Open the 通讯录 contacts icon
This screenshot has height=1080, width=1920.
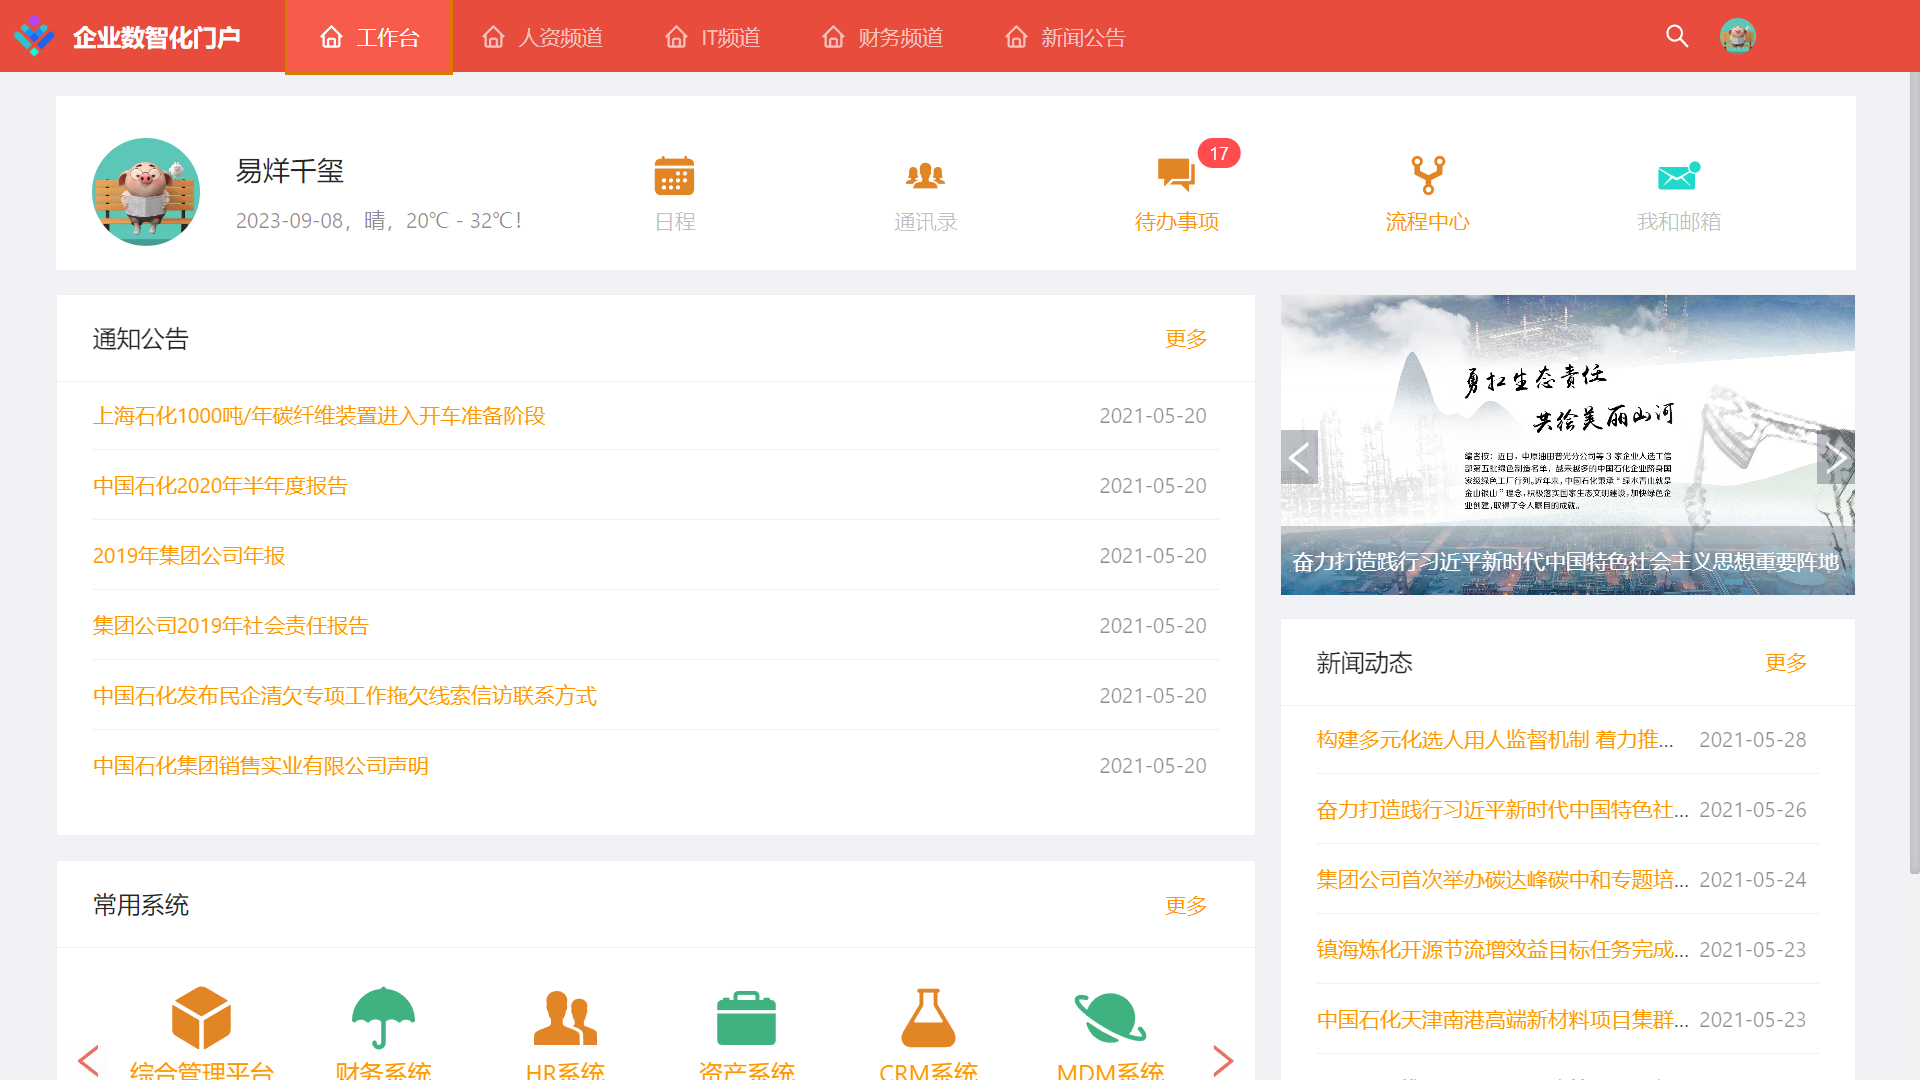point(925,177)
